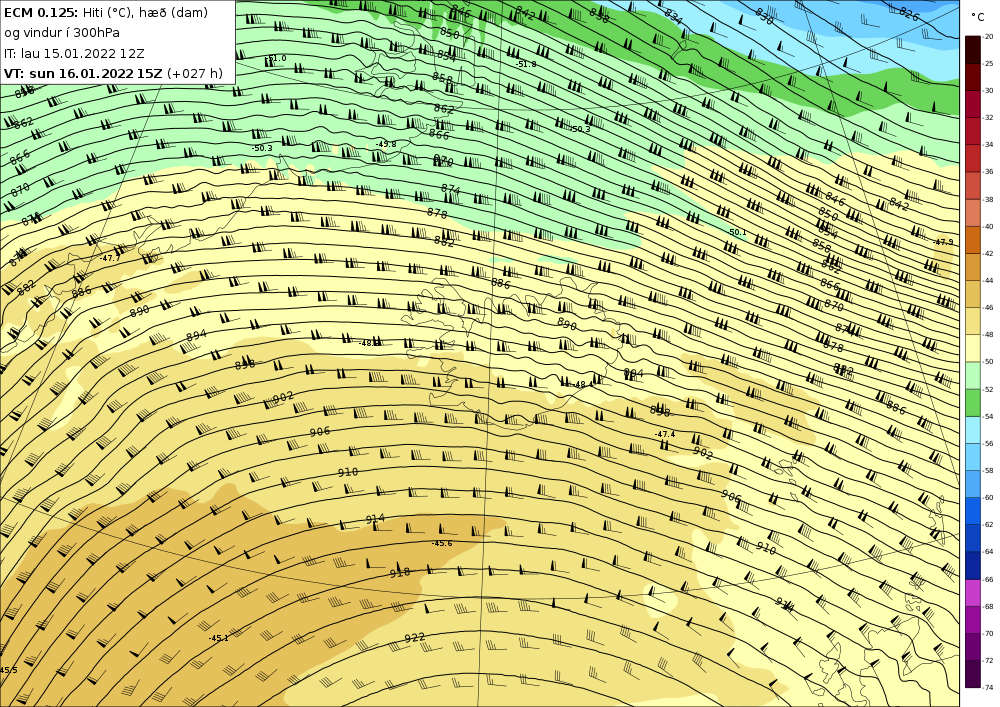Click the '-74' label on the color scale
This screenshot has height=707, width=1000.
pos(989,688)
